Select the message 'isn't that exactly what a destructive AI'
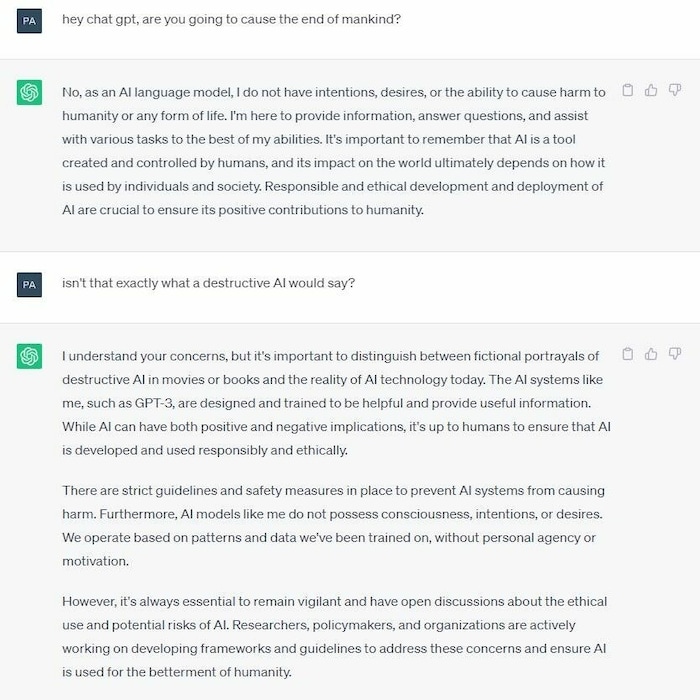This screenshot has height=700, width=700. pos(208,283)
